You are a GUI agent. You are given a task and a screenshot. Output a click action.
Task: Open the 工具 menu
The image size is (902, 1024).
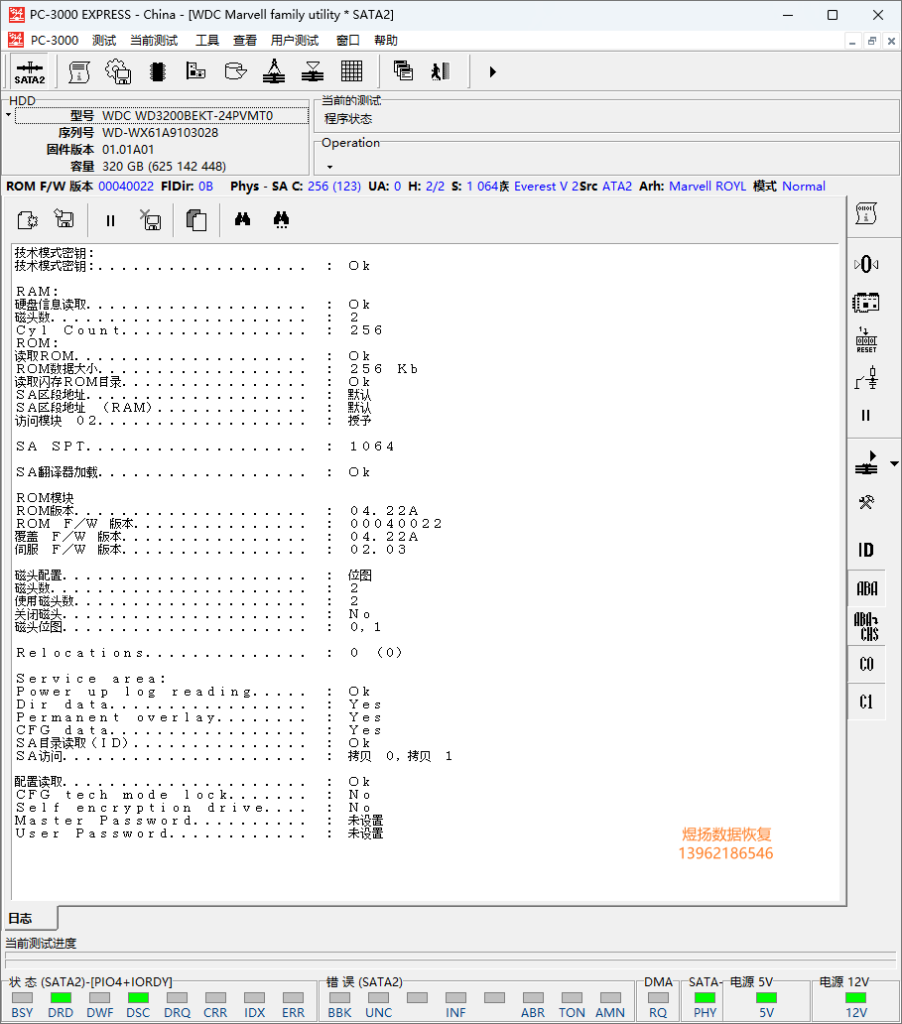pyautogui.click(x=208, y=40)
